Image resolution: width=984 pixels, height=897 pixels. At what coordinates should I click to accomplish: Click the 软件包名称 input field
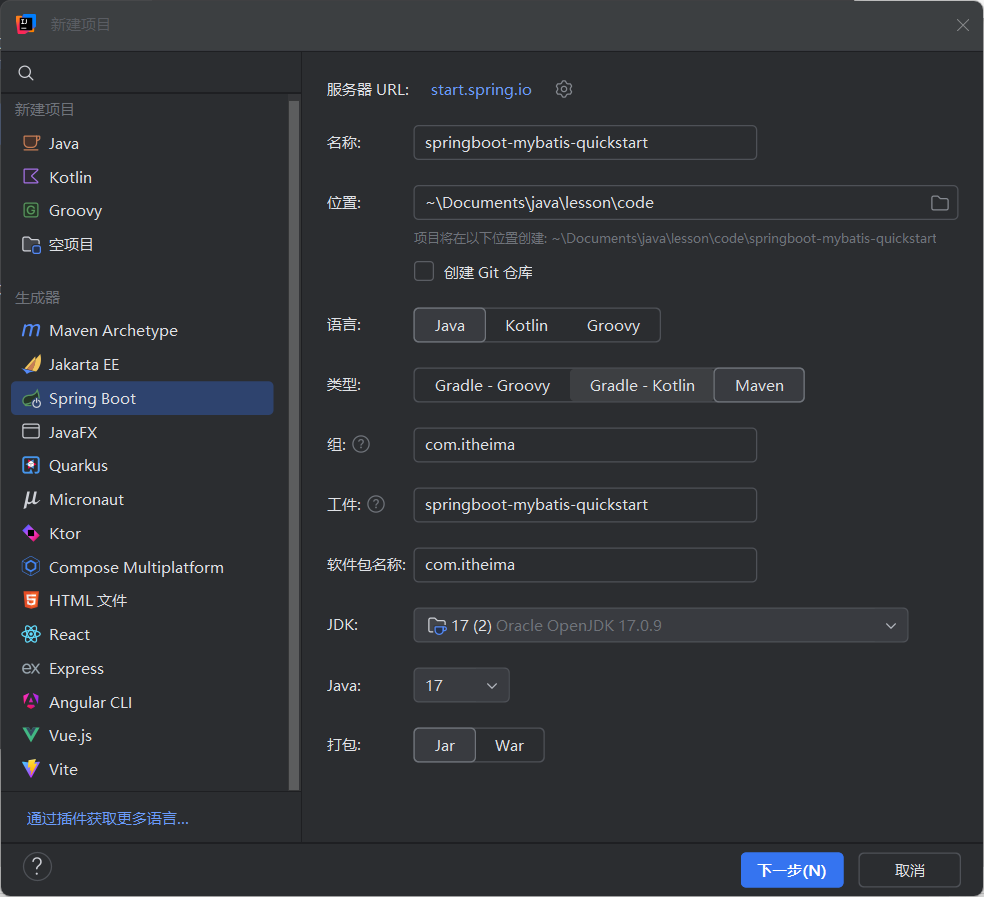click(585, 564)
